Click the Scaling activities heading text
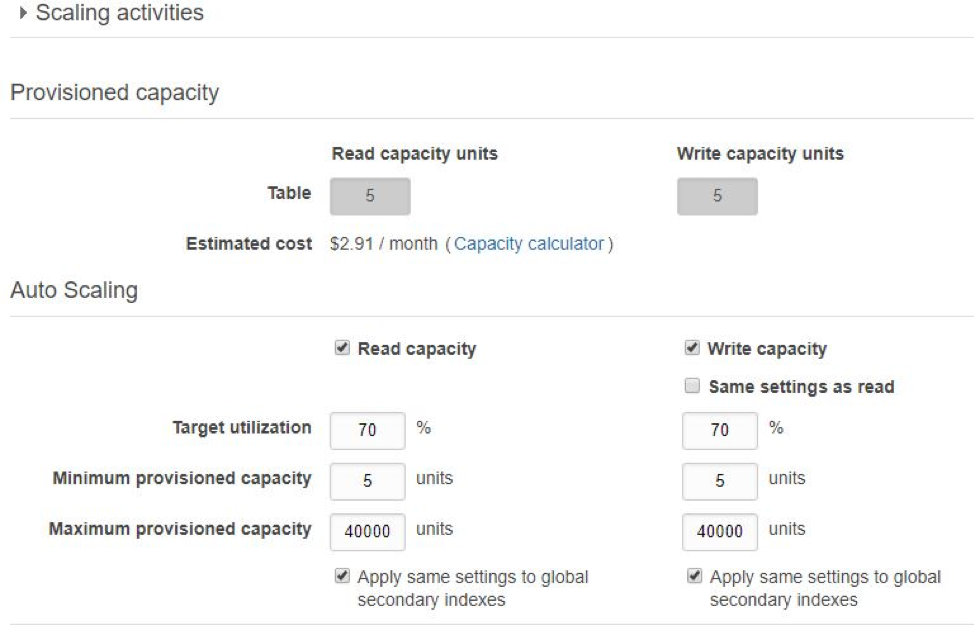This screenshot has width=974, height=633. (120, 13)
